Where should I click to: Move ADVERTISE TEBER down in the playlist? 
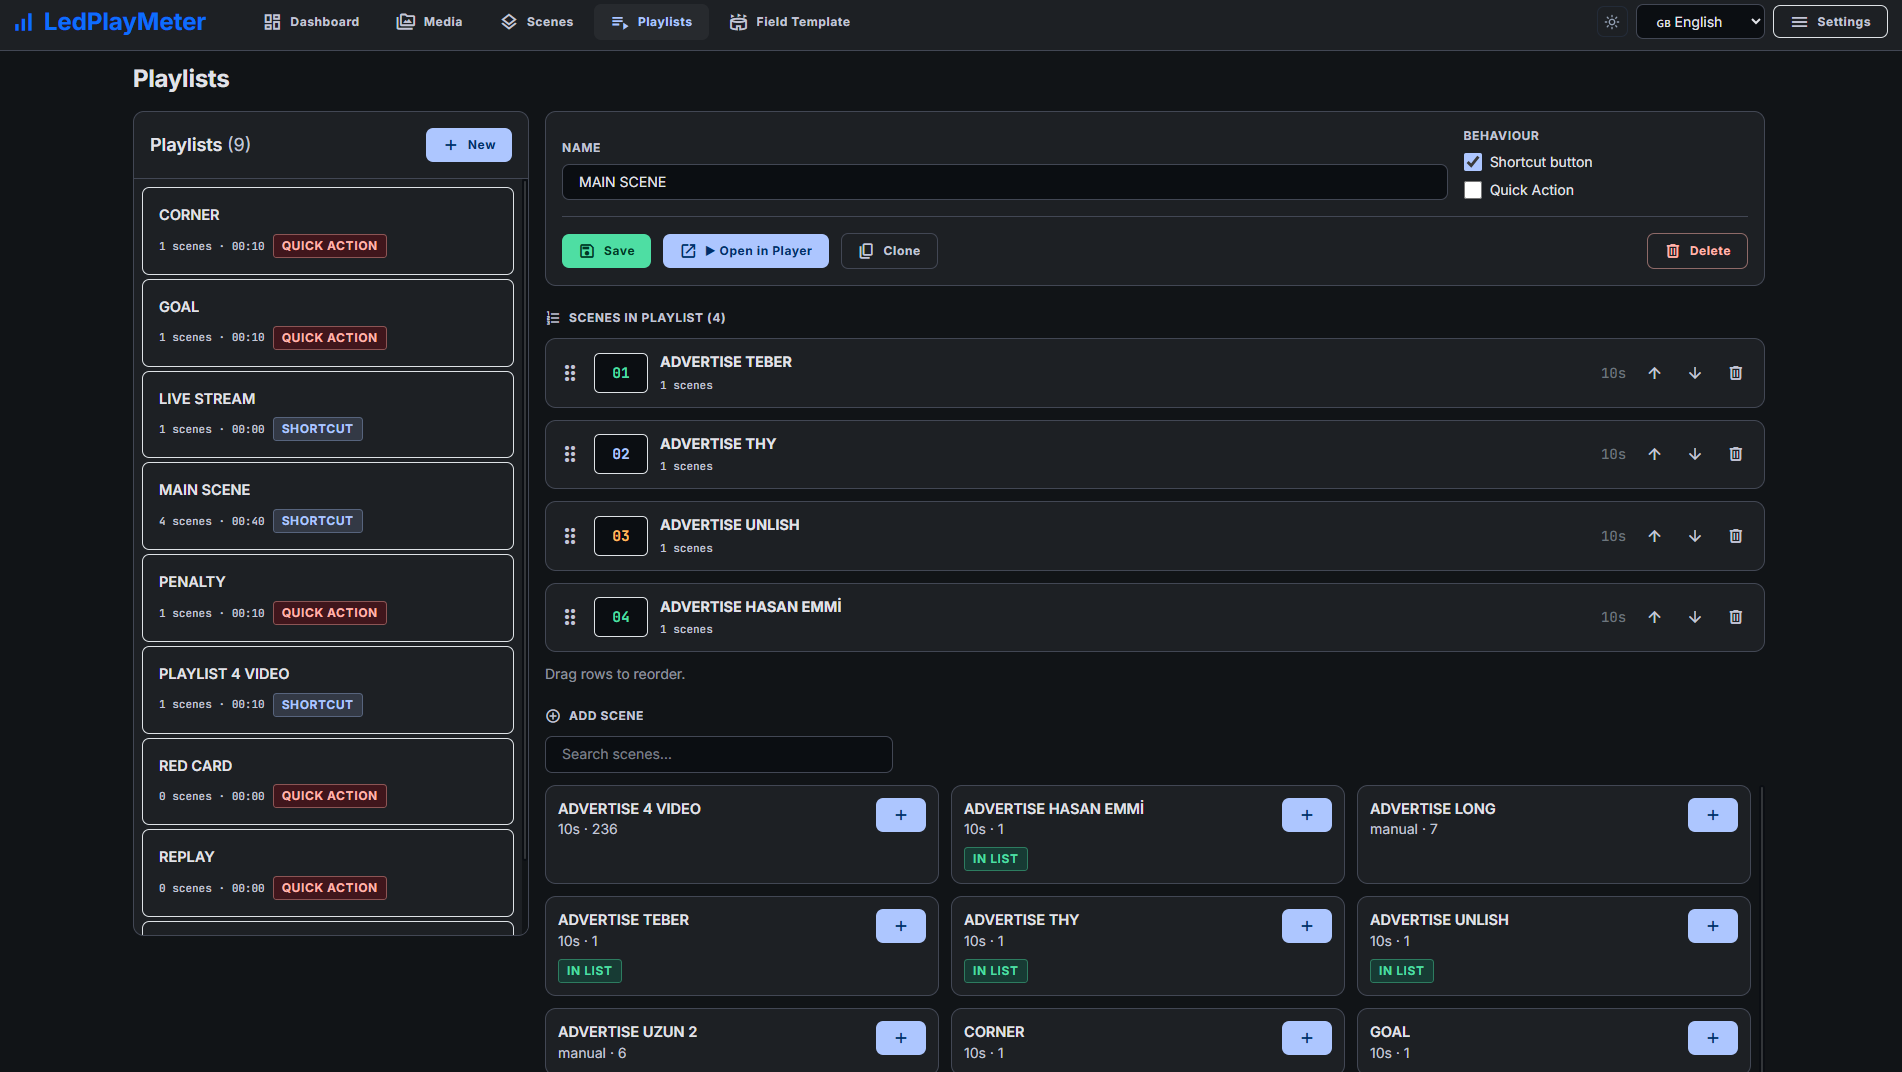coord(1695,373)
